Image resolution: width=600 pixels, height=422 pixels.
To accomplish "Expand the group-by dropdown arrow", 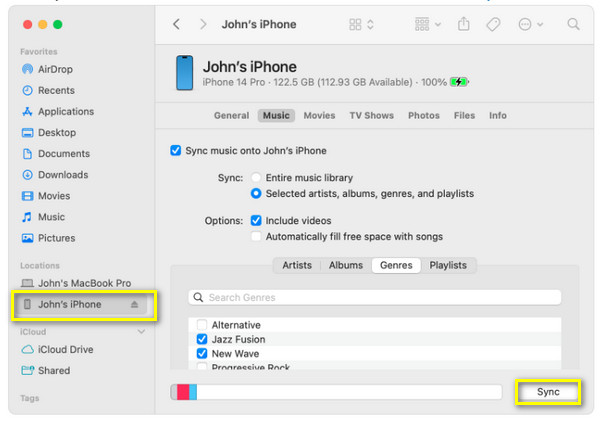I will [438, 24].
